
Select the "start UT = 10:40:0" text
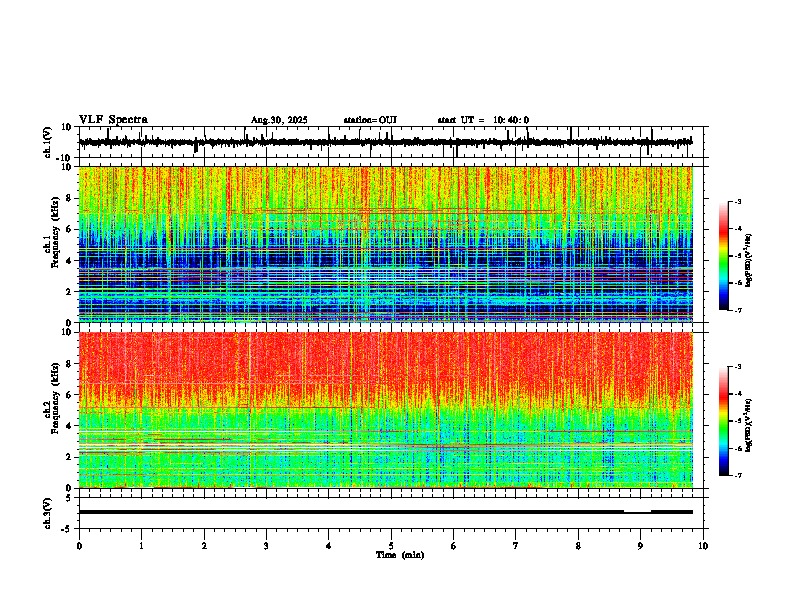483,120
